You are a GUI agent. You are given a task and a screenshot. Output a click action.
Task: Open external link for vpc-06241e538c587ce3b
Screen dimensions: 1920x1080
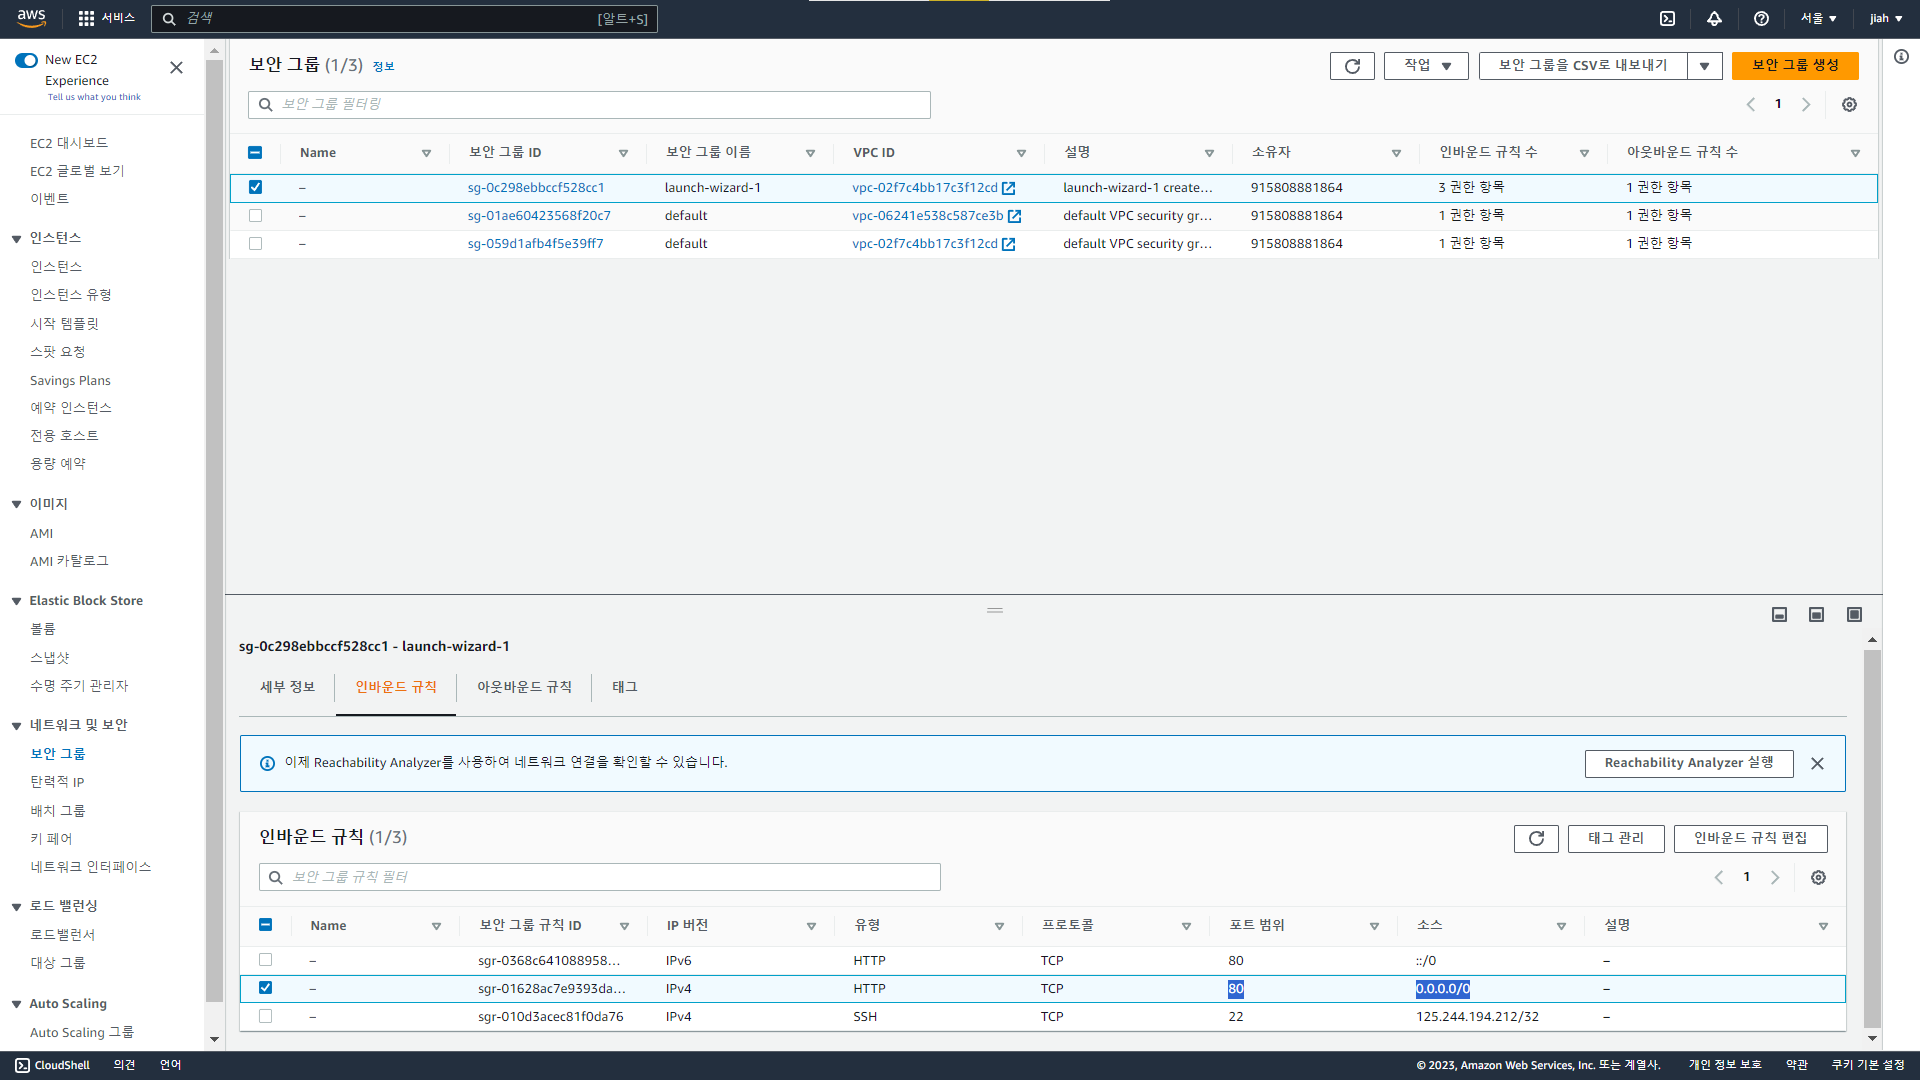click(1015, 216)
